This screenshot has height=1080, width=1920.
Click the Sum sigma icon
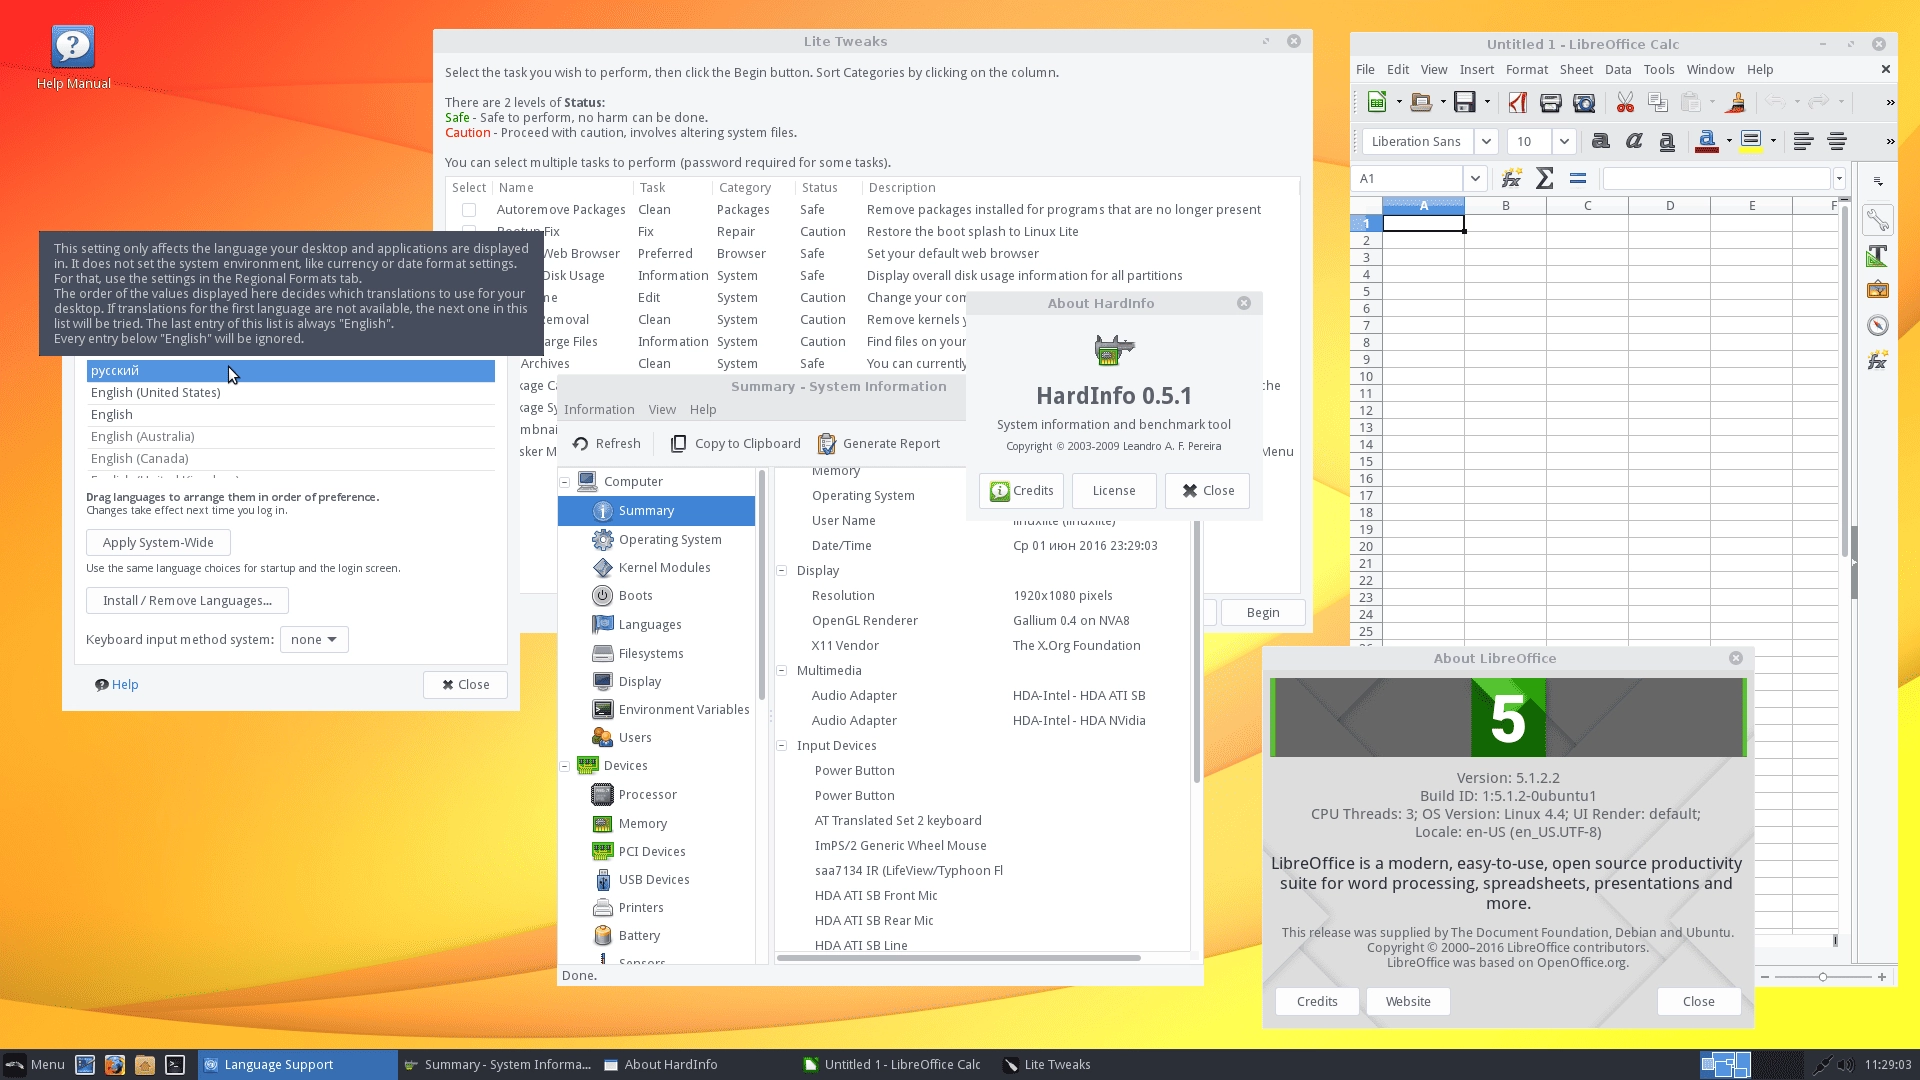pos(1545,178)
